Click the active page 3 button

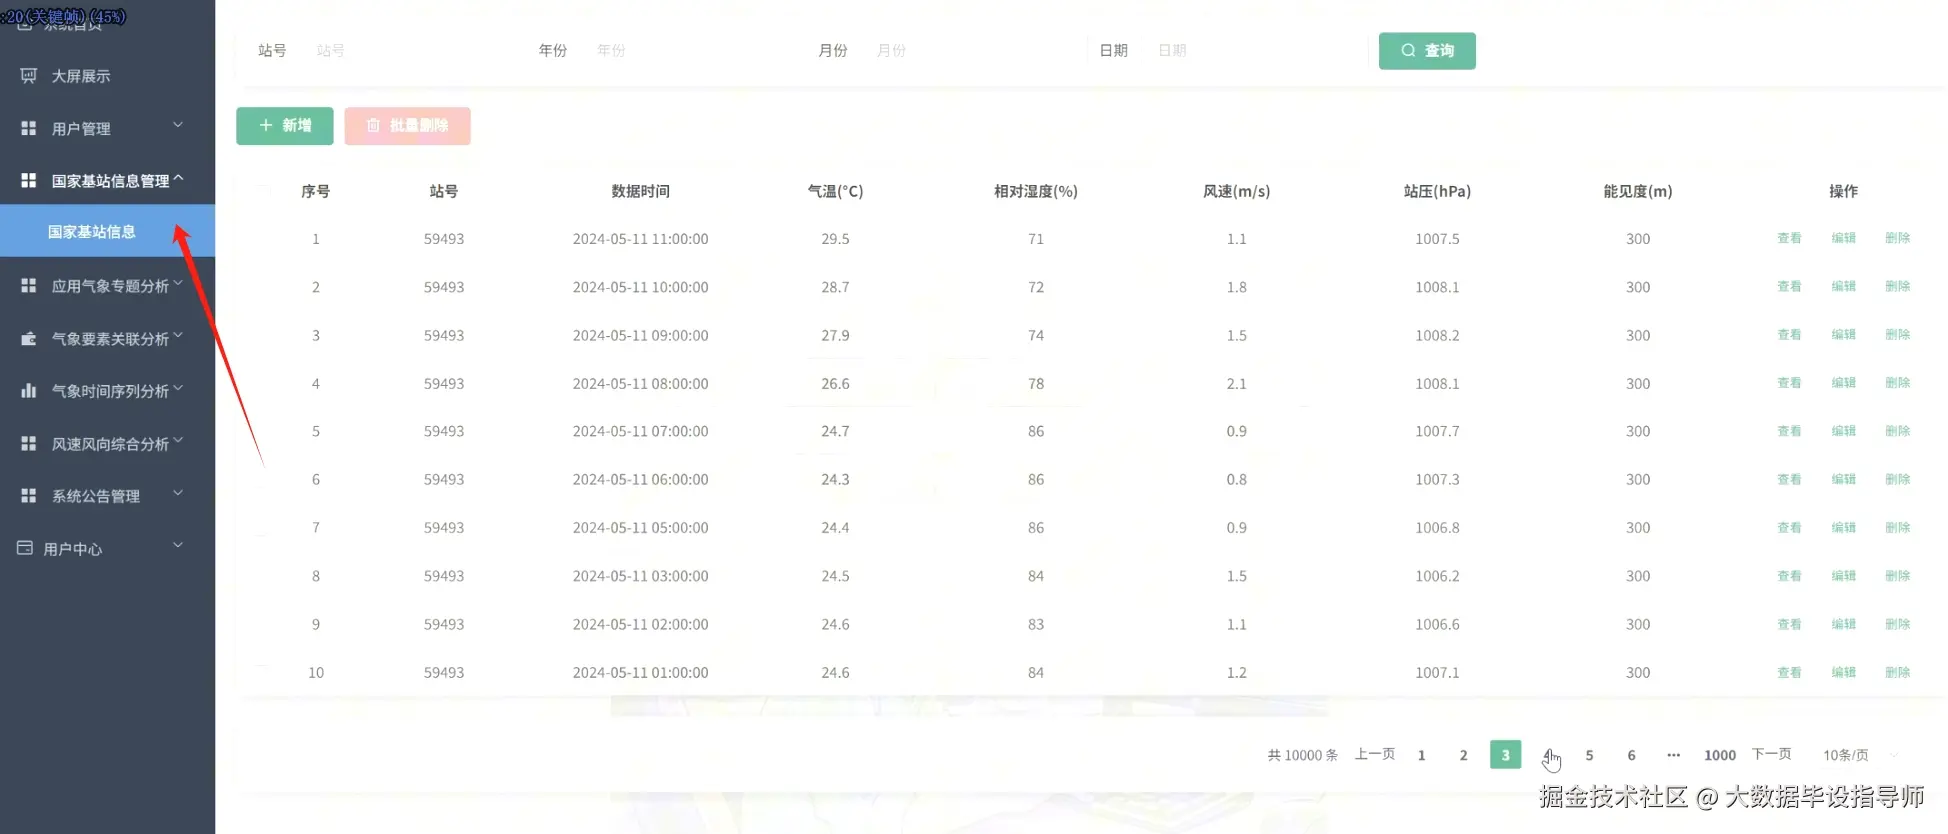[x=1505, y=755]
